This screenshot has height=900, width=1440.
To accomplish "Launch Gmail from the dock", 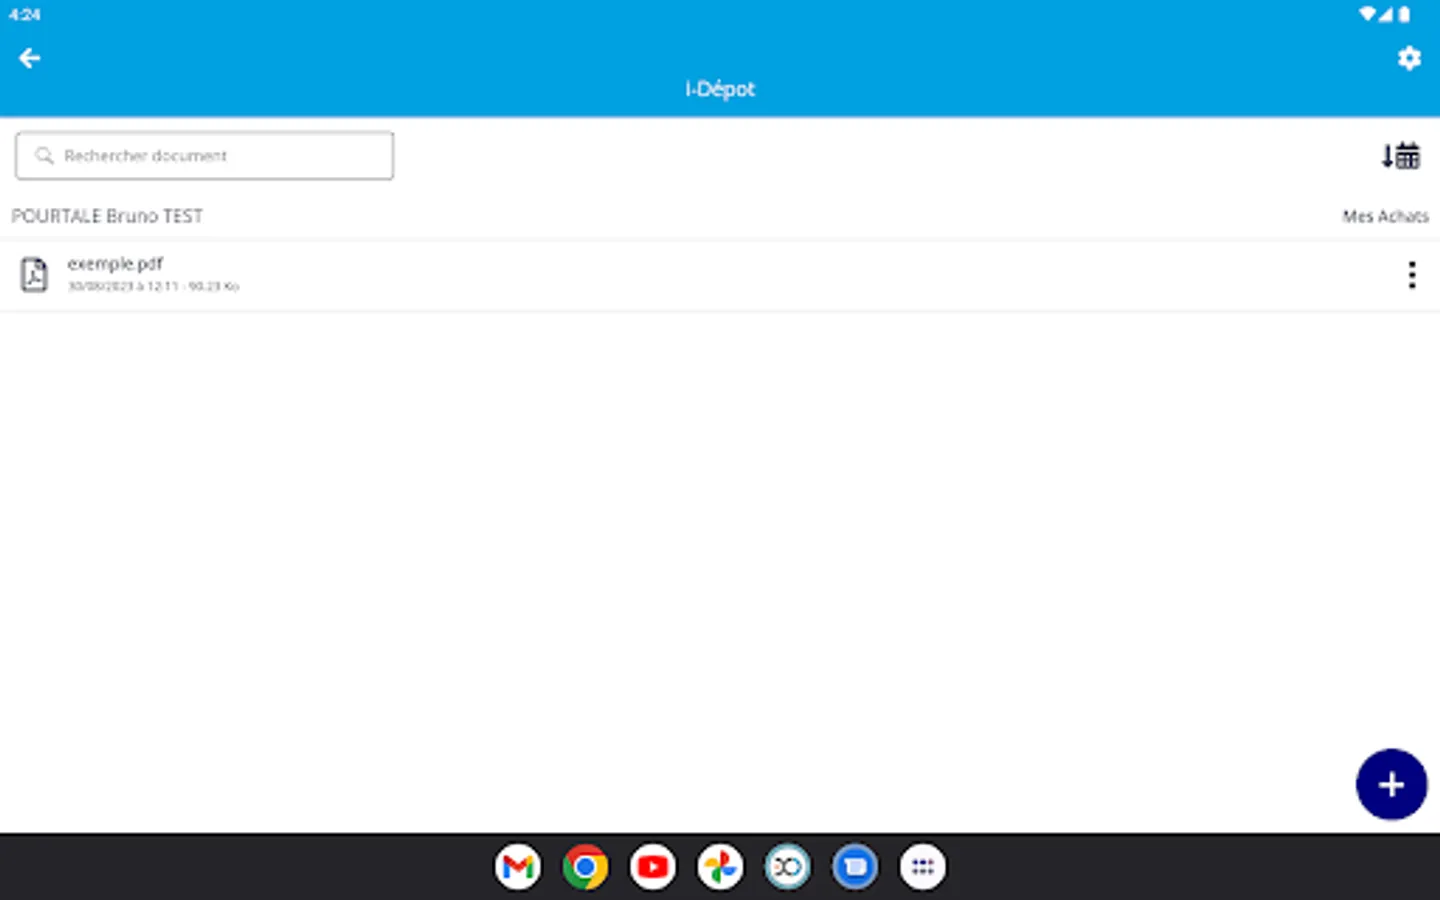I will 518,867.
